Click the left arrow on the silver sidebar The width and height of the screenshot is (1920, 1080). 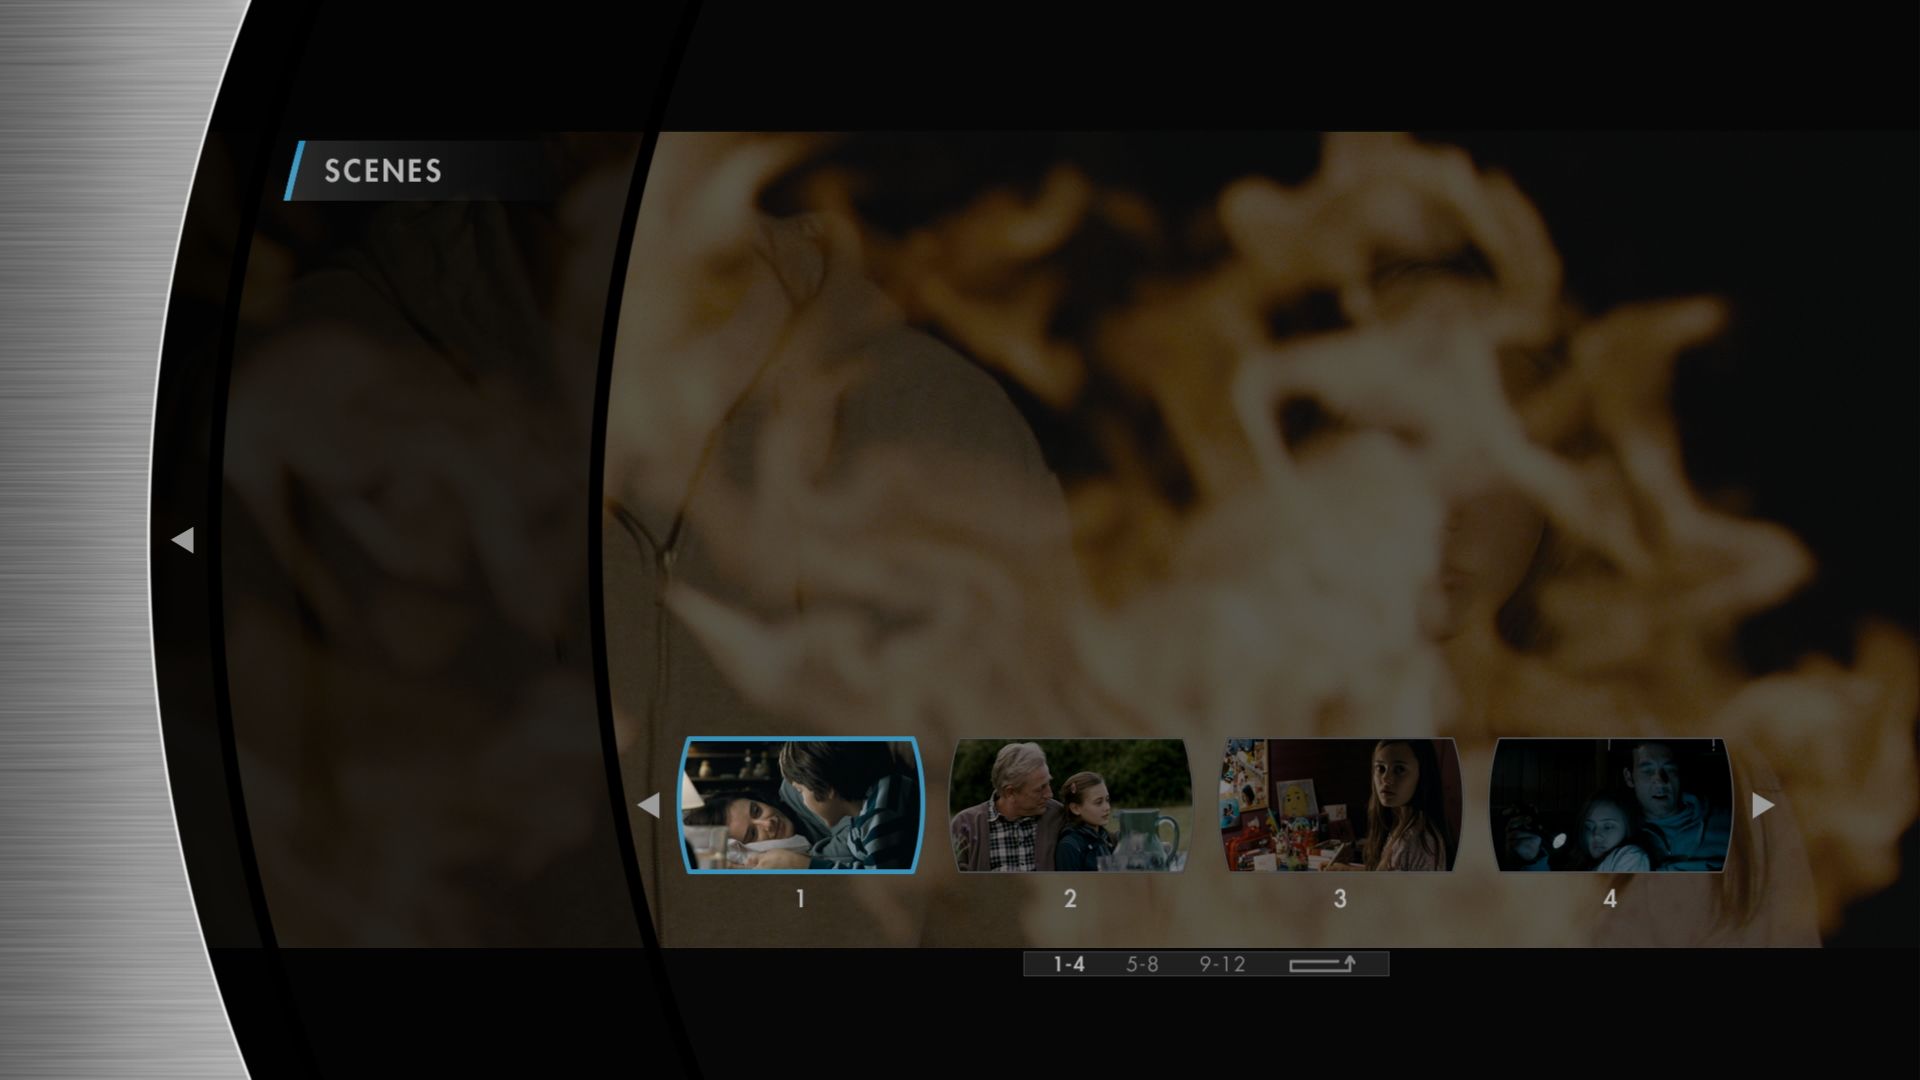(182, 540)
